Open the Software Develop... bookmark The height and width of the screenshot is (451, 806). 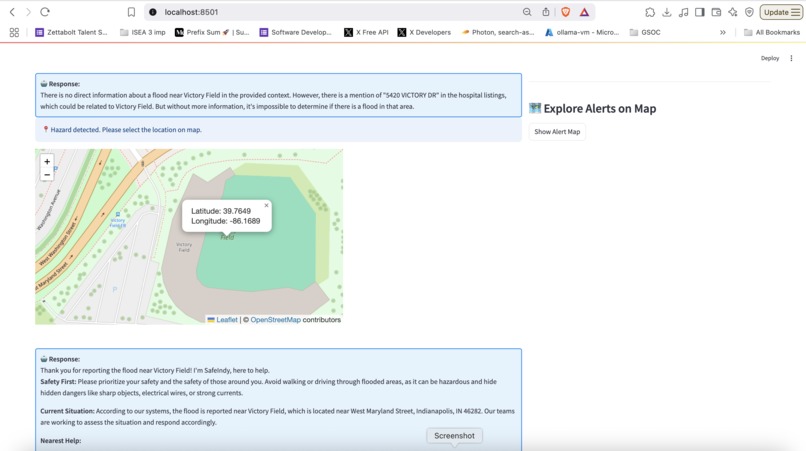pos(296,32)
